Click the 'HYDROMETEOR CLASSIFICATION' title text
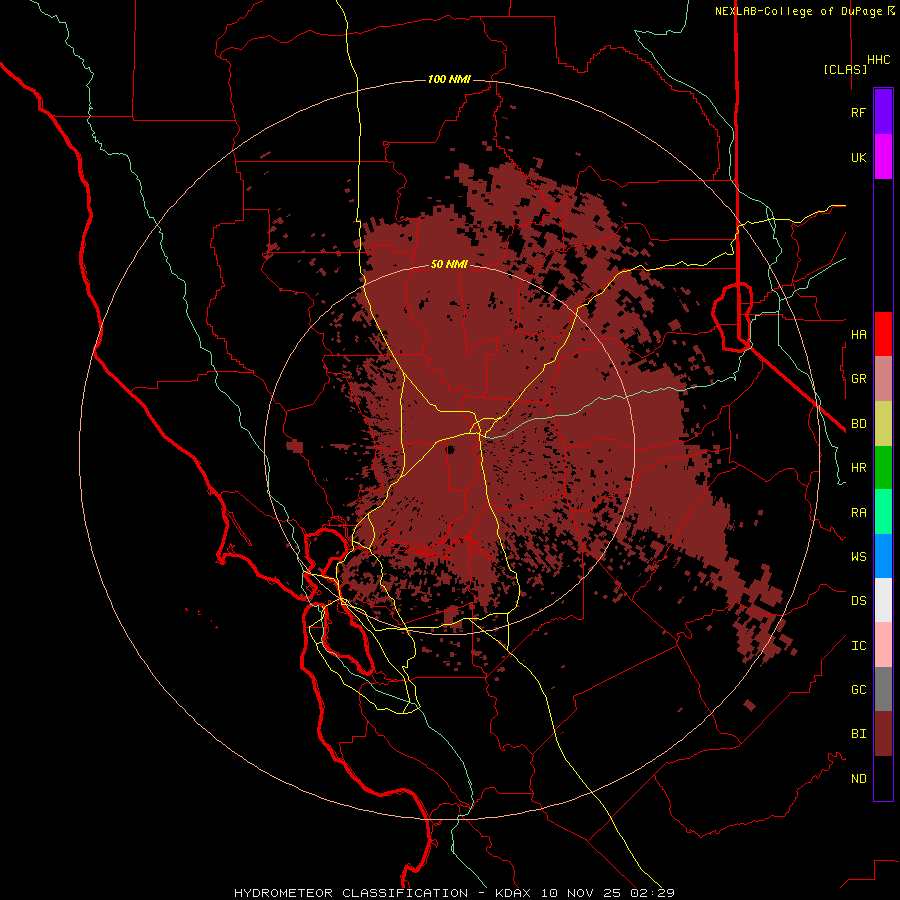The image size is (900, 900). 351,893
